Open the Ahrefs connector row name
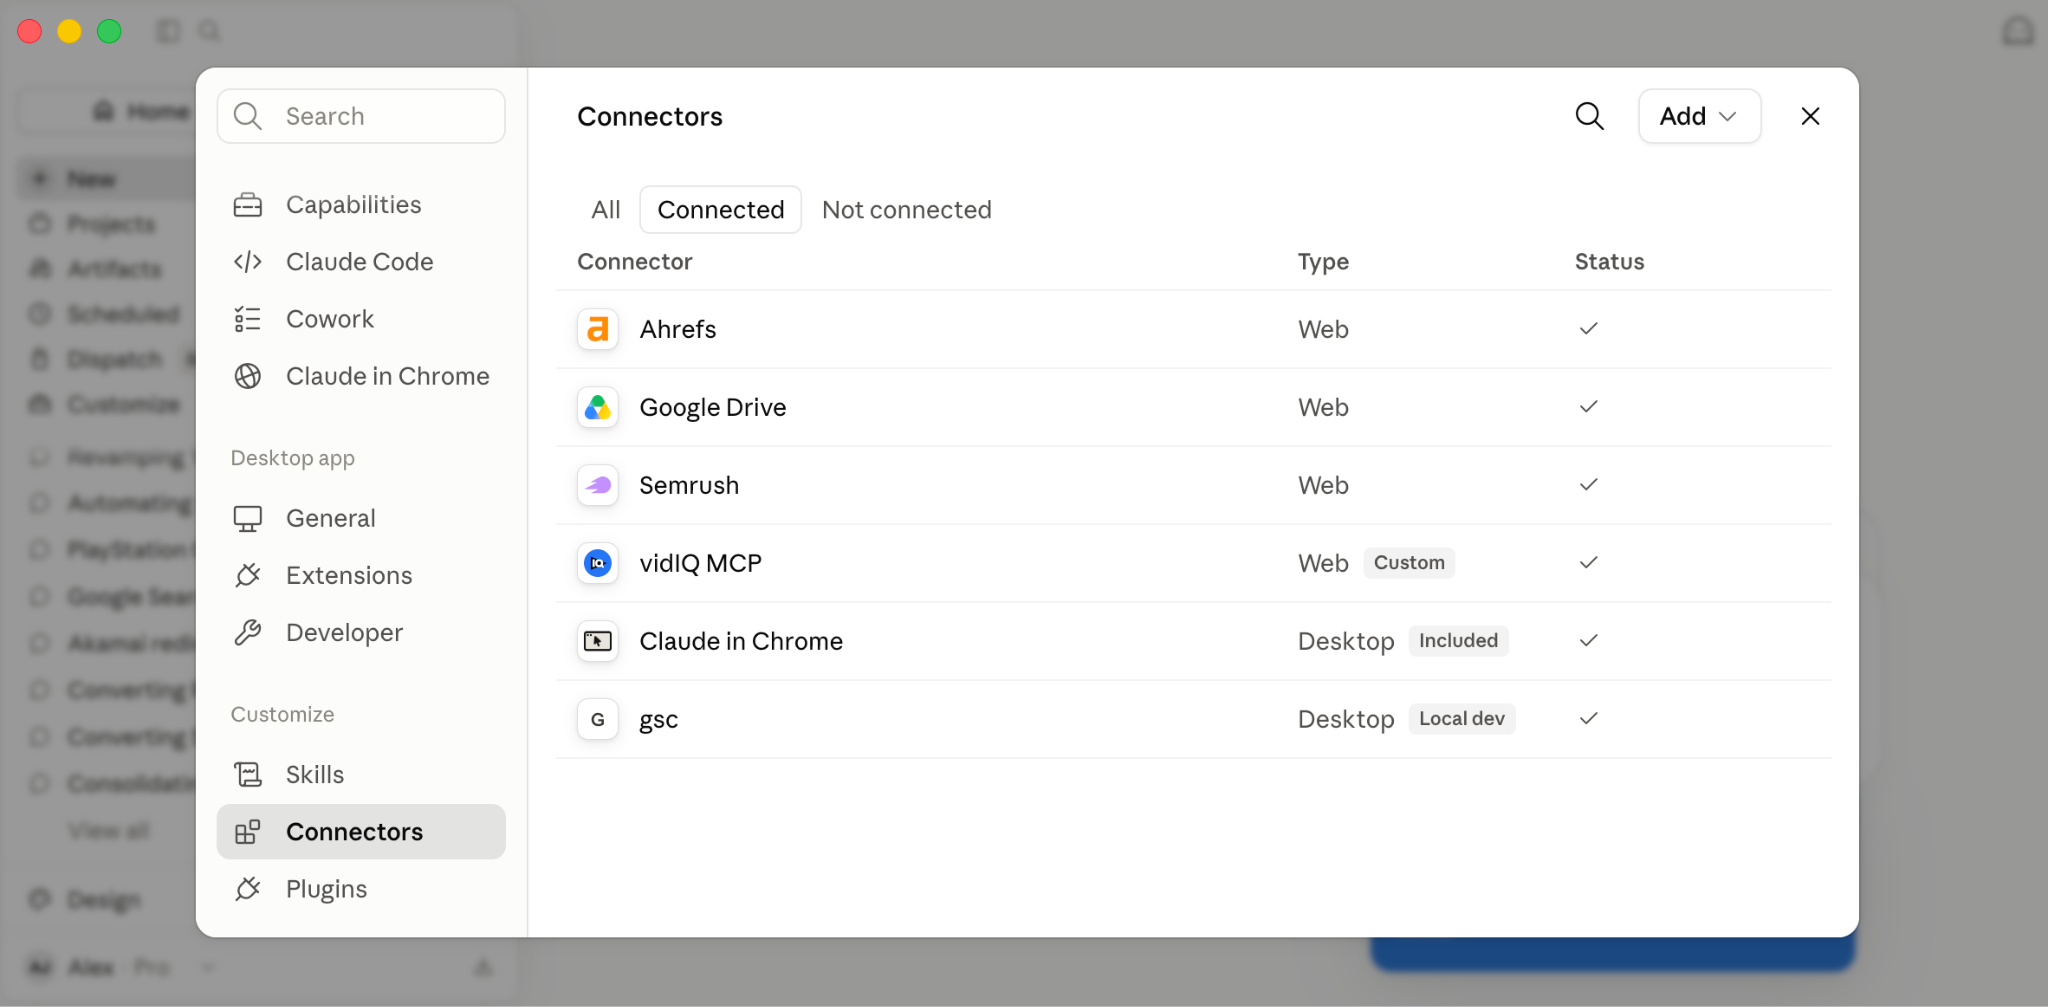This screenshot has height=1007, width=2048. click(x=678, y=329)
